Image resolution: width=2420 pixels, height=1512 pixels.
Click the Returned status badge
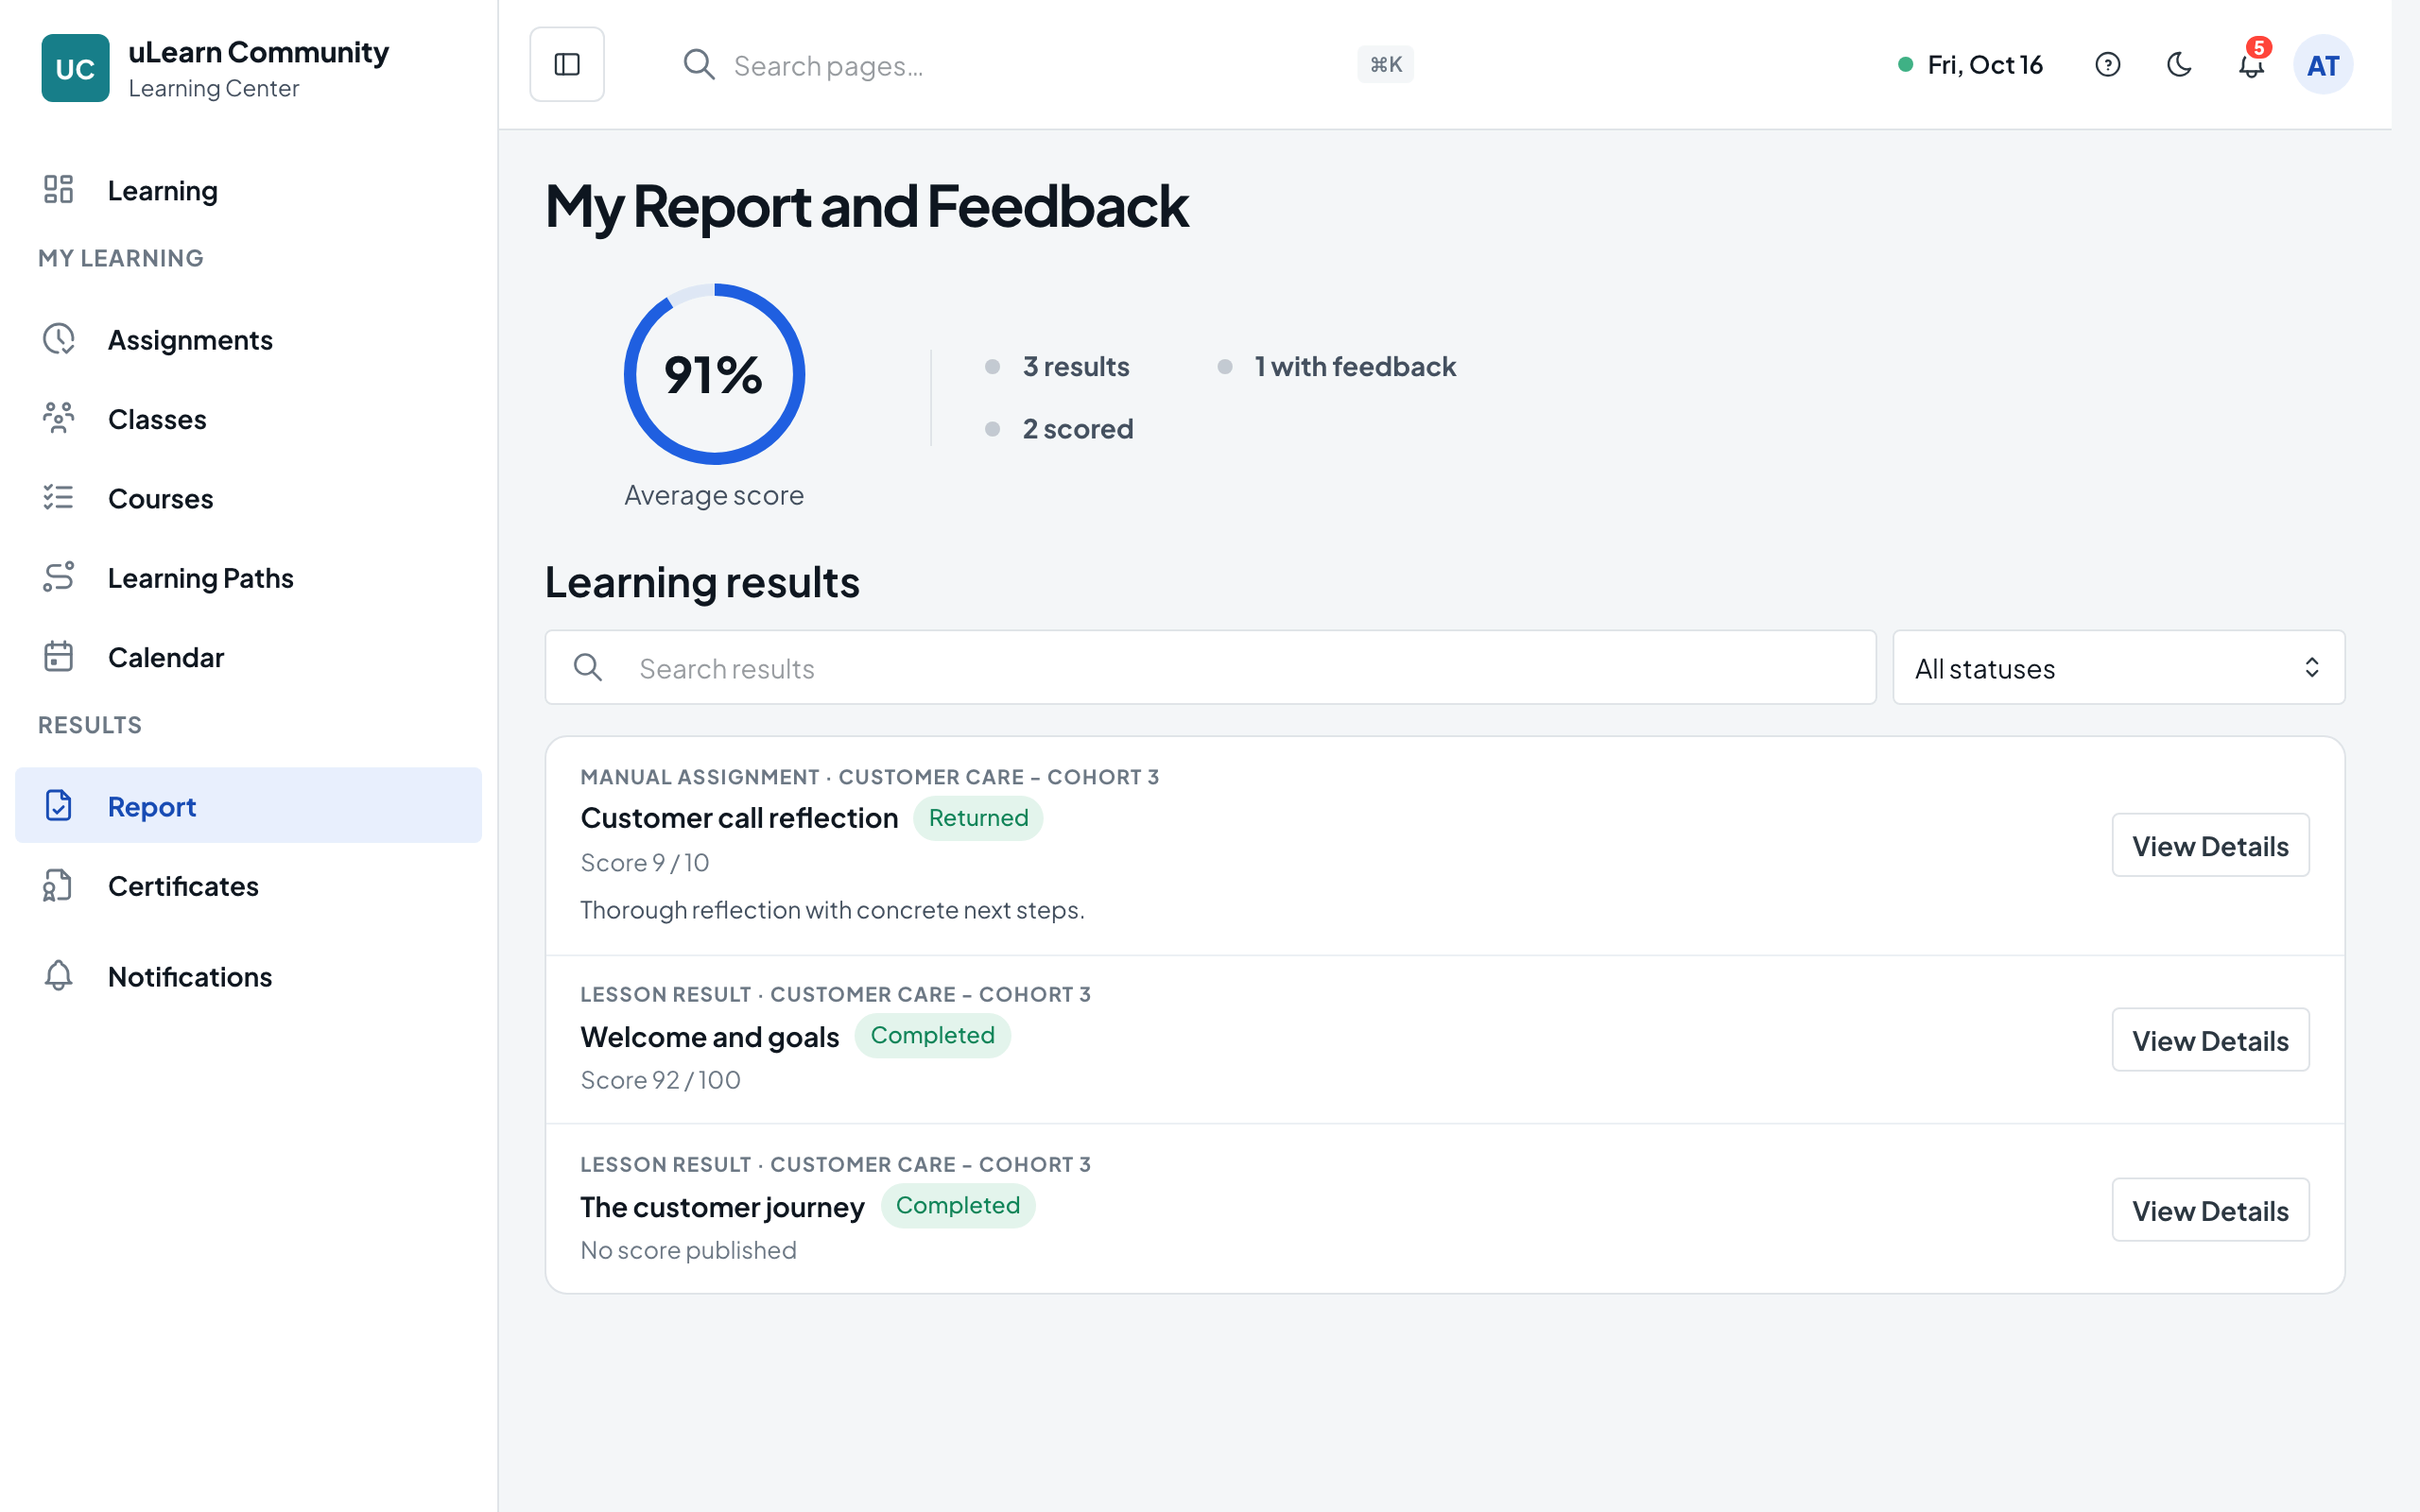[978, 818]
